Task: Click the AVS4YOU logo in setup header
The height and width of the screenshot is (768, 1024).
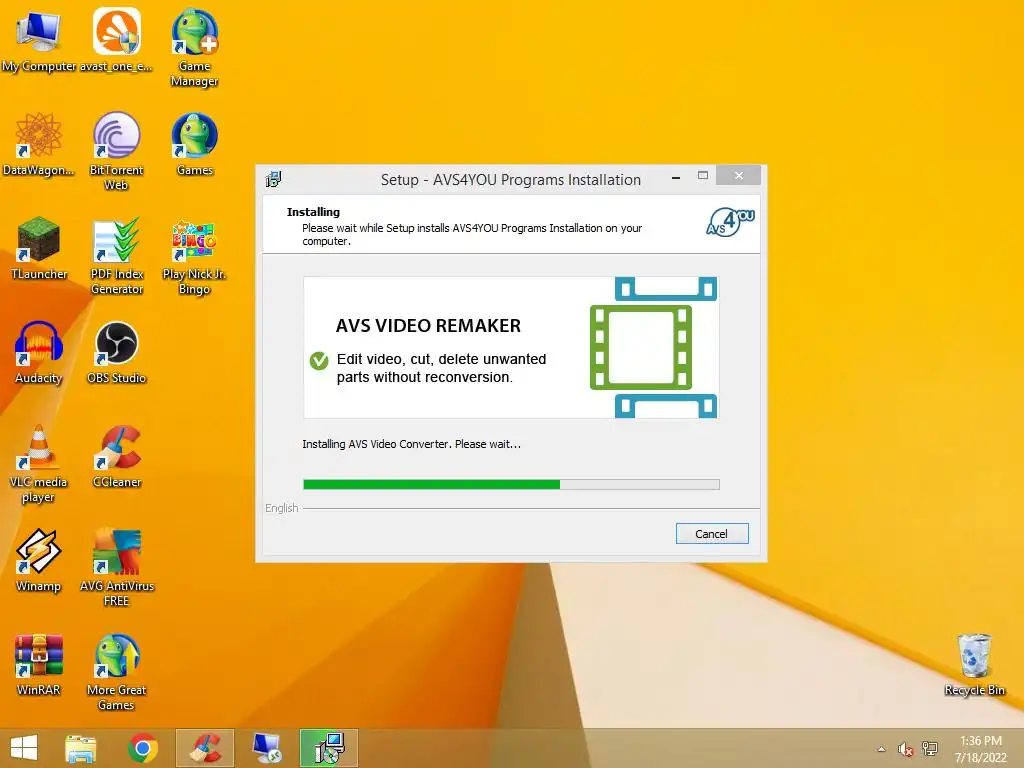Action: coord(730,222)
